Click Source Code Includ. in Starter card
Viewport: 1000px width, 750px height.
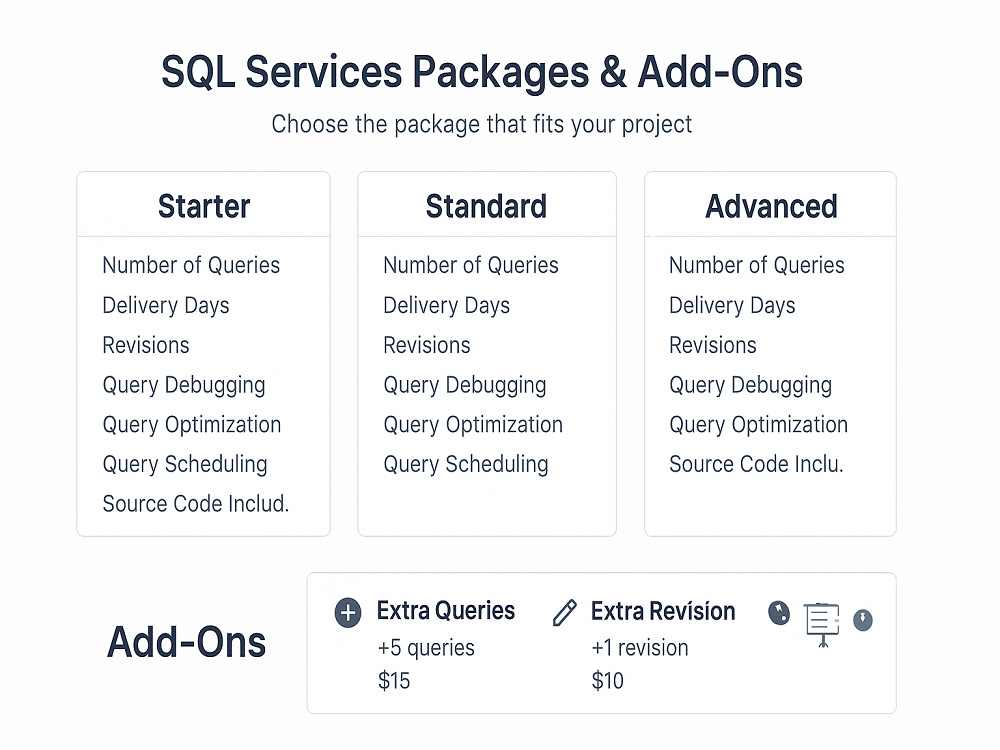196,504
